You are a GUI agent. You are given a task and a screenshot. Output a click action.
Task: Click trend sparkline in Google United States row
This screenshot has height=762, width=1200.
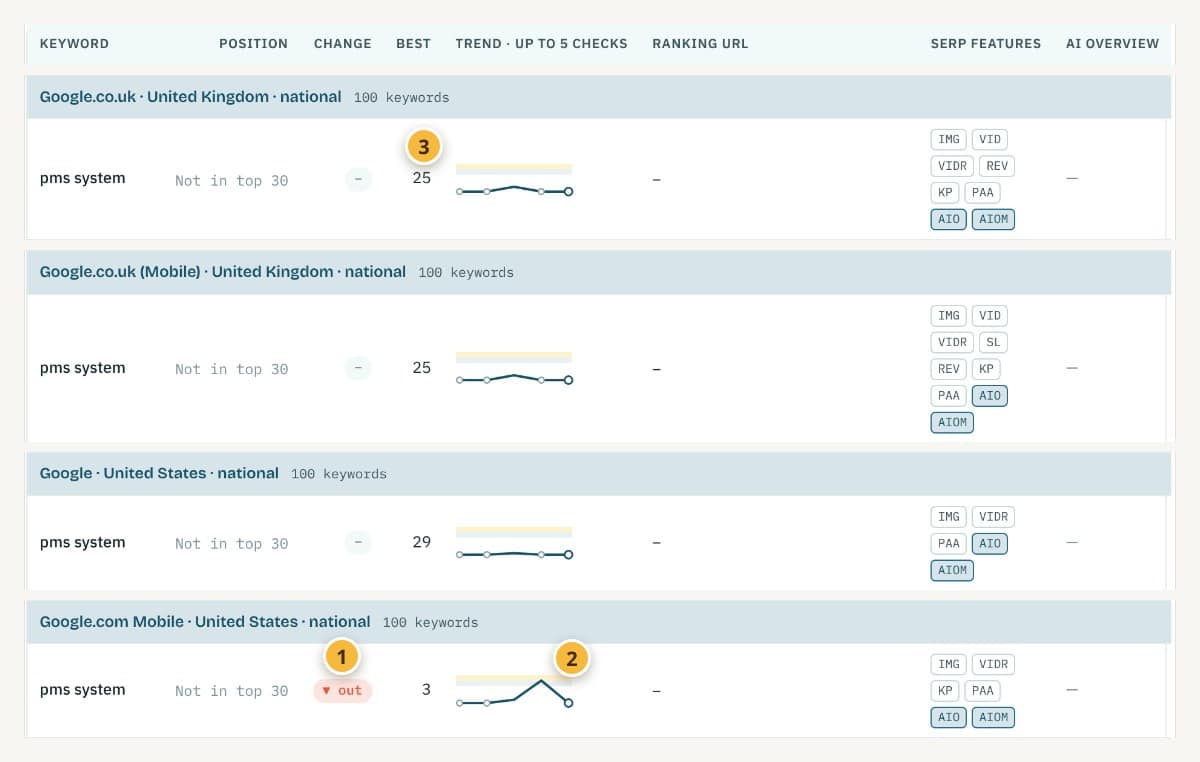514,543
